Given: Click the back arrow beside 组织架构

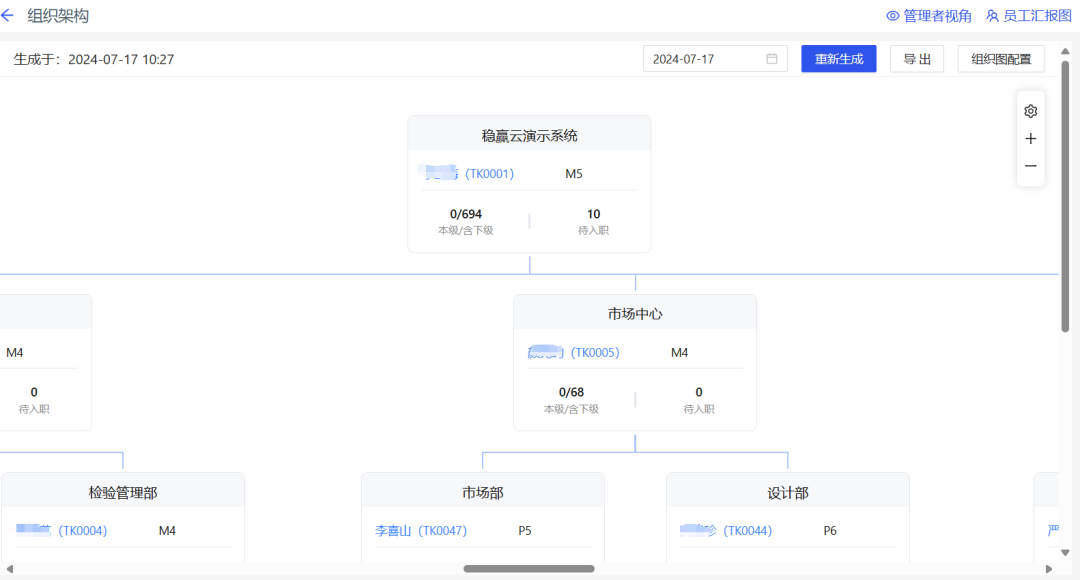Looking at the screenshot, I should (8, 16).
